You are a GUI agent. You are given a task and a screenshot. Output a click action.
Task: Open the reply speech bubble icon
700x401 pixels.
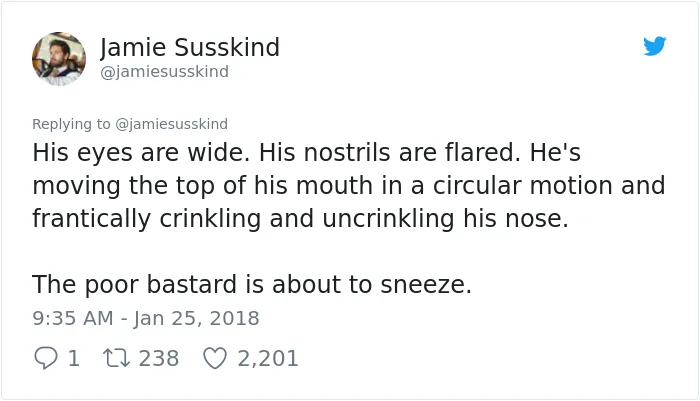46,358
